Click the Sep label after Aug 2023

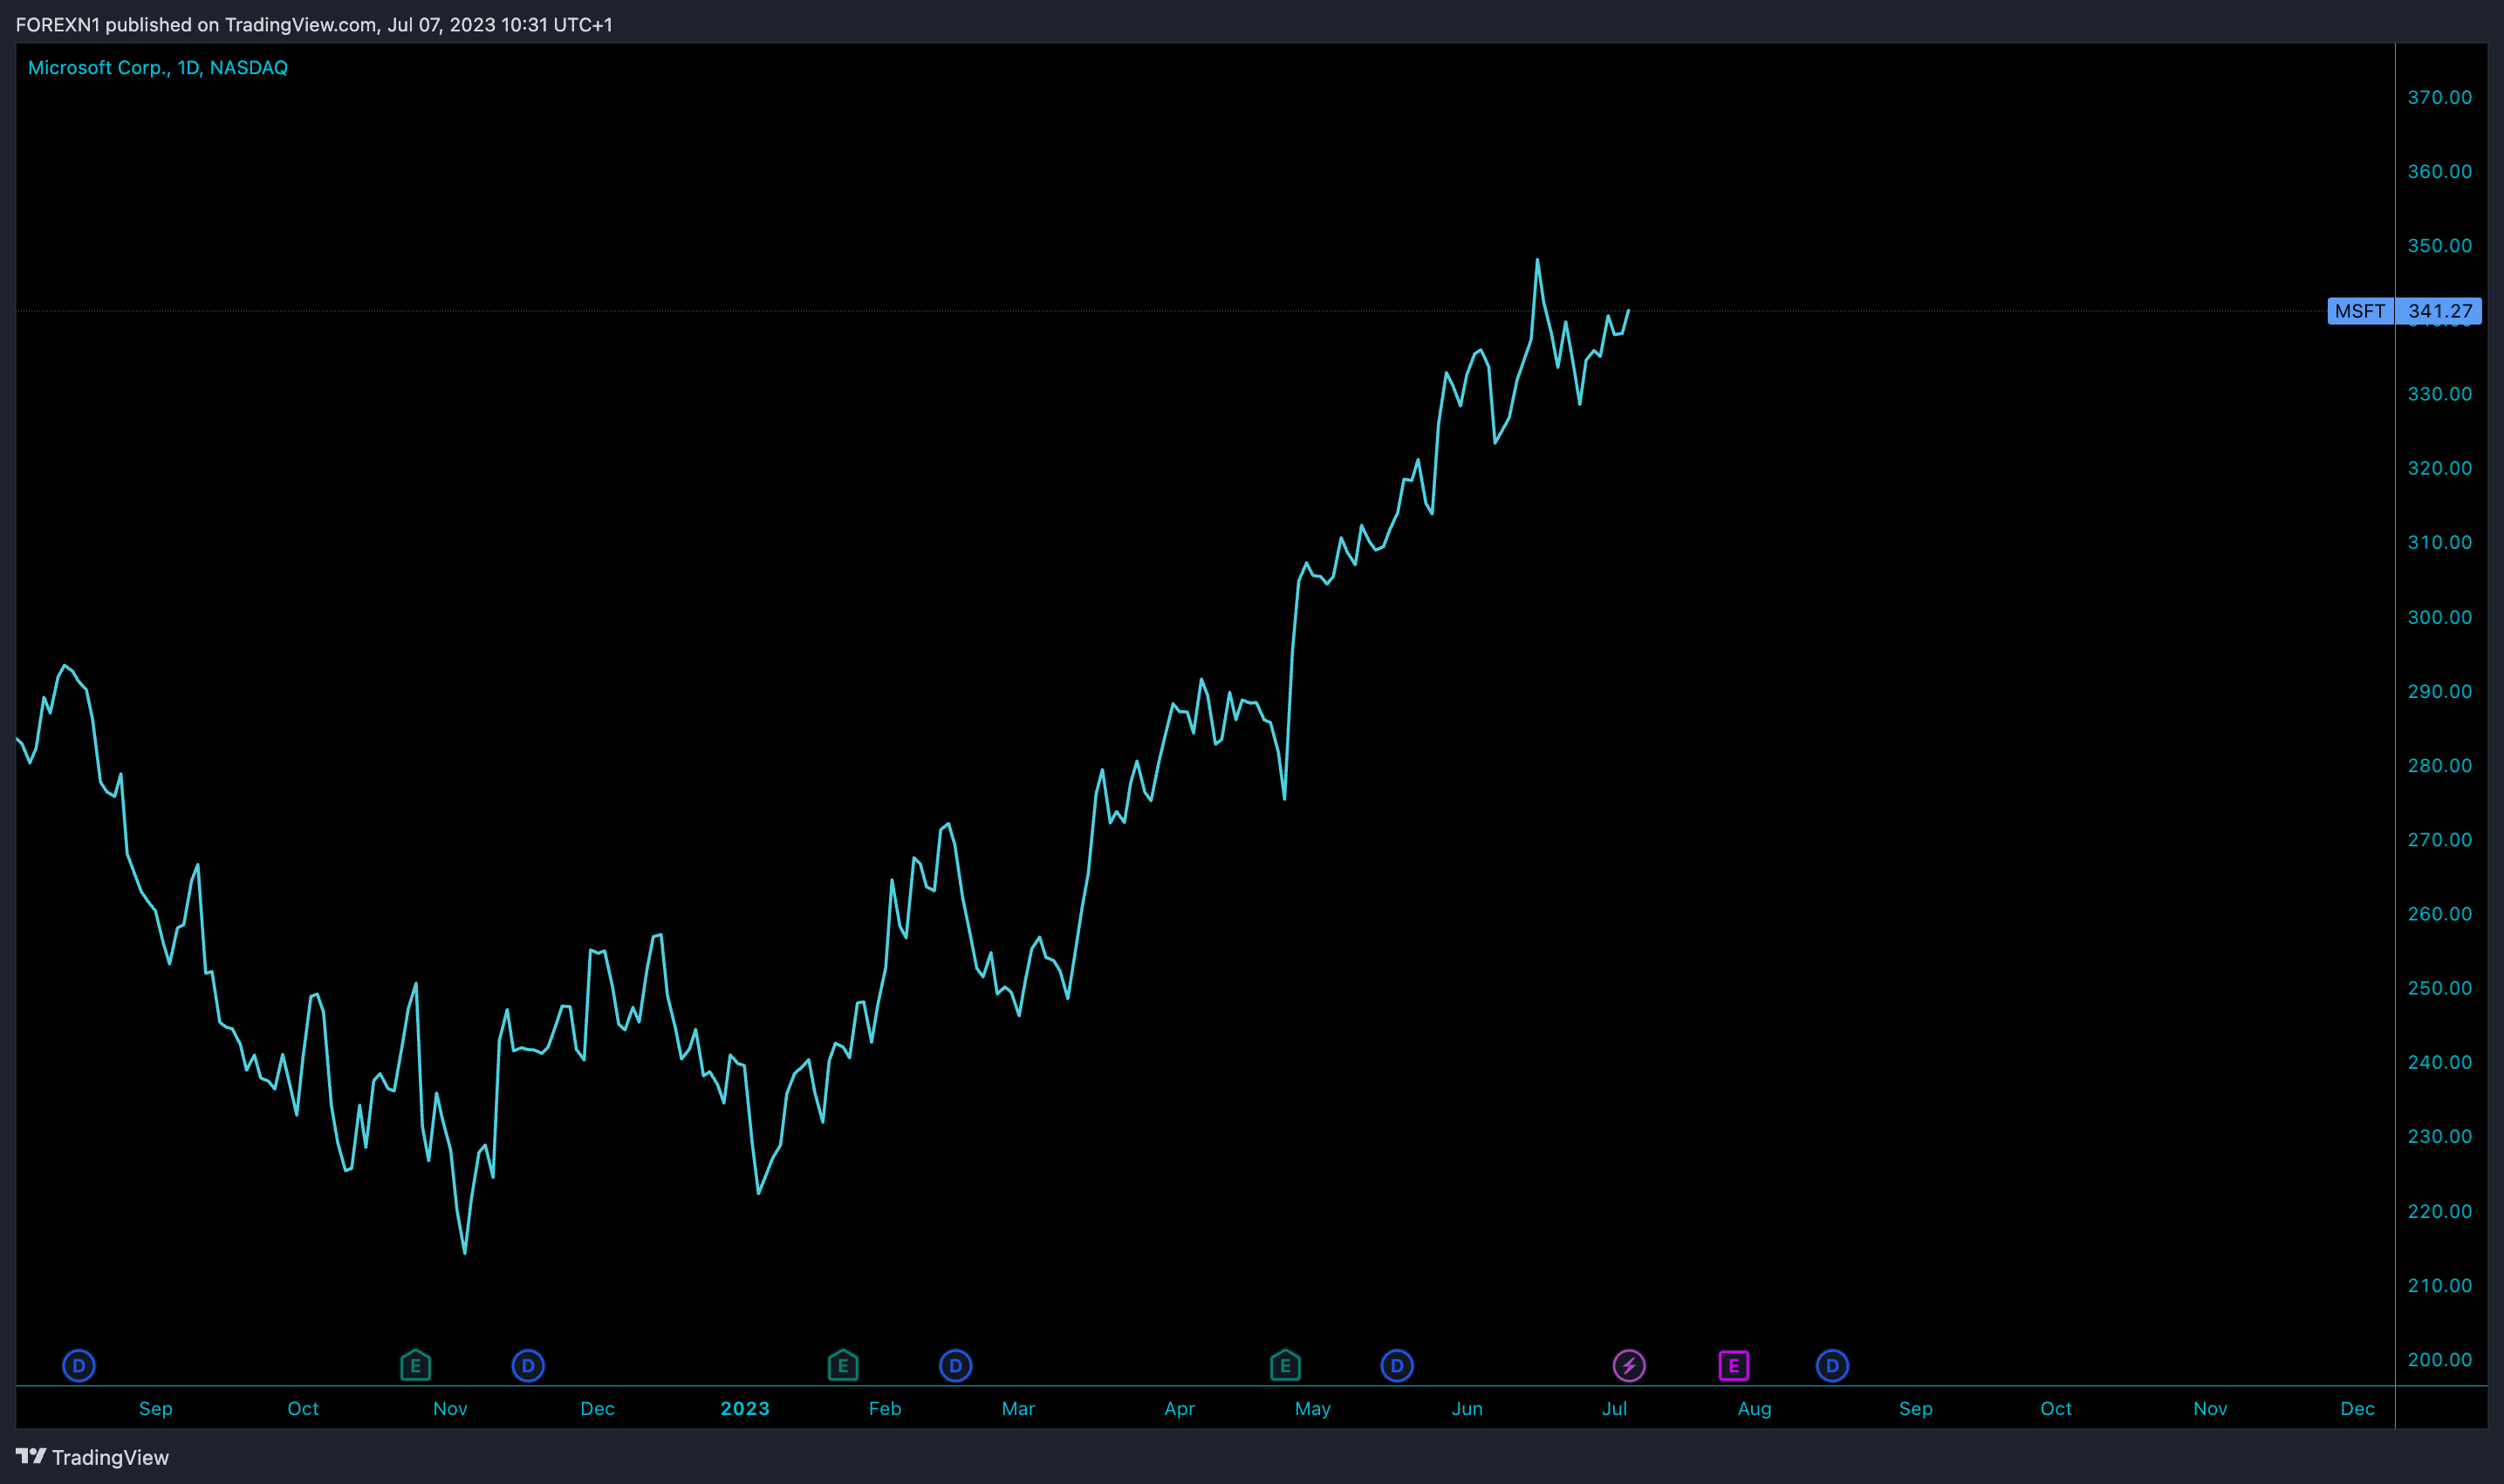pyautogui.click(x=1915, y=1408)
